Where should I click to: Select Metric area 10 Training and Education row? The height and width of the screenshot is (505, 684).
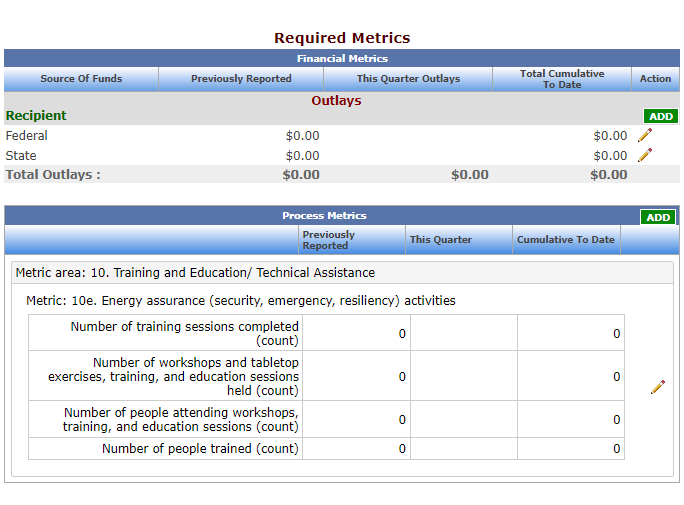pos(342,273)
